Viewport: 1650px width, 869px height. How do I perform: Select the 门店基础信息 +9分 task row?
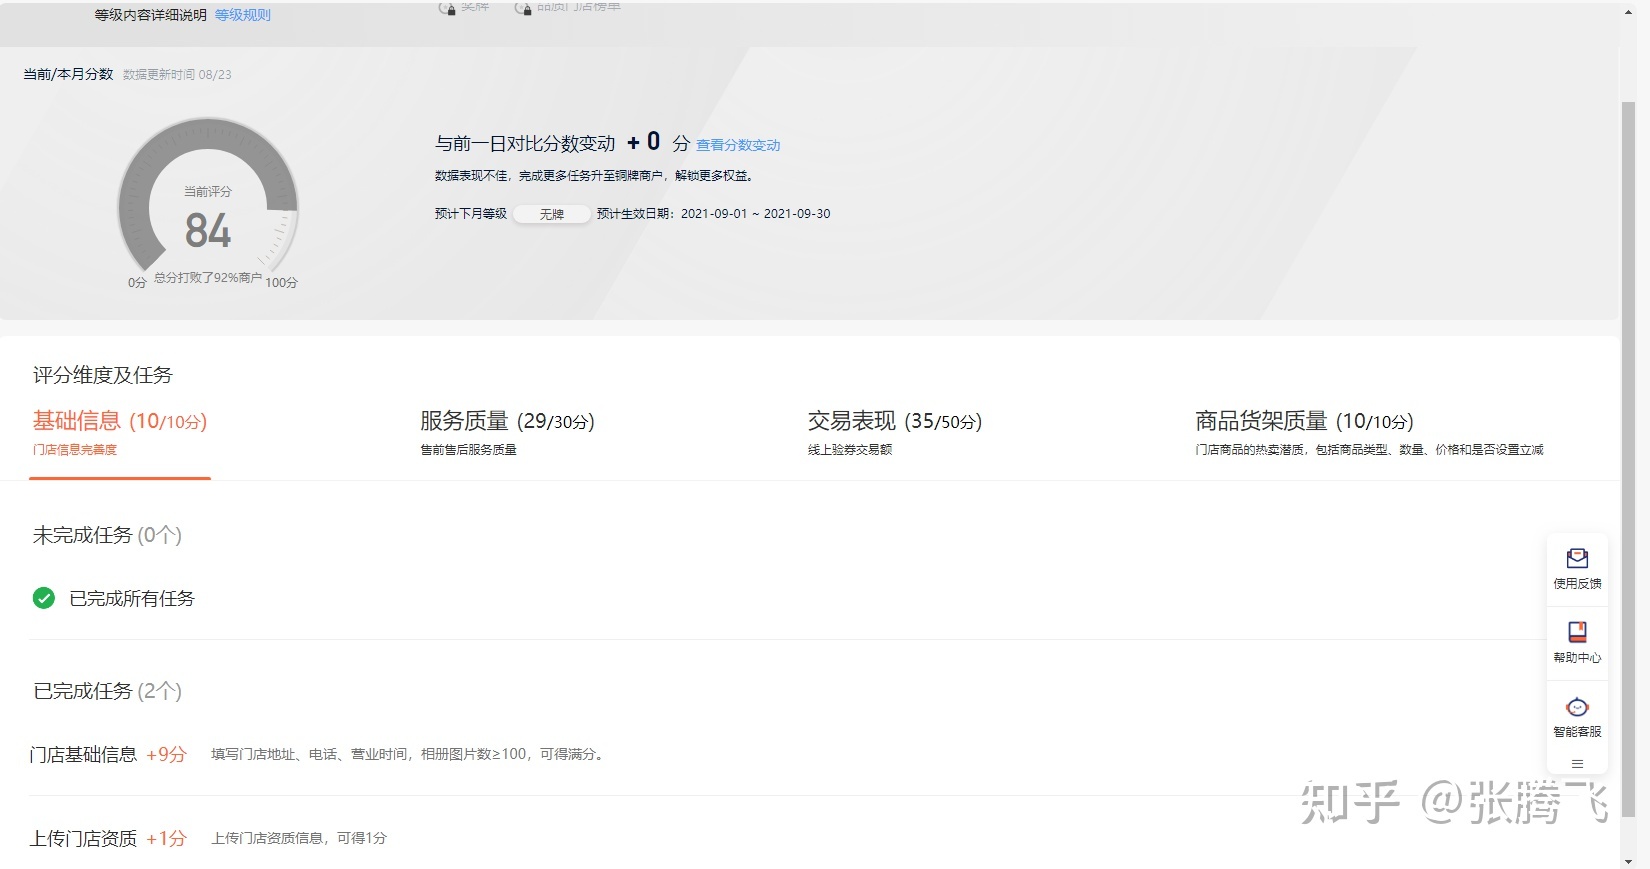click(785, 754)
